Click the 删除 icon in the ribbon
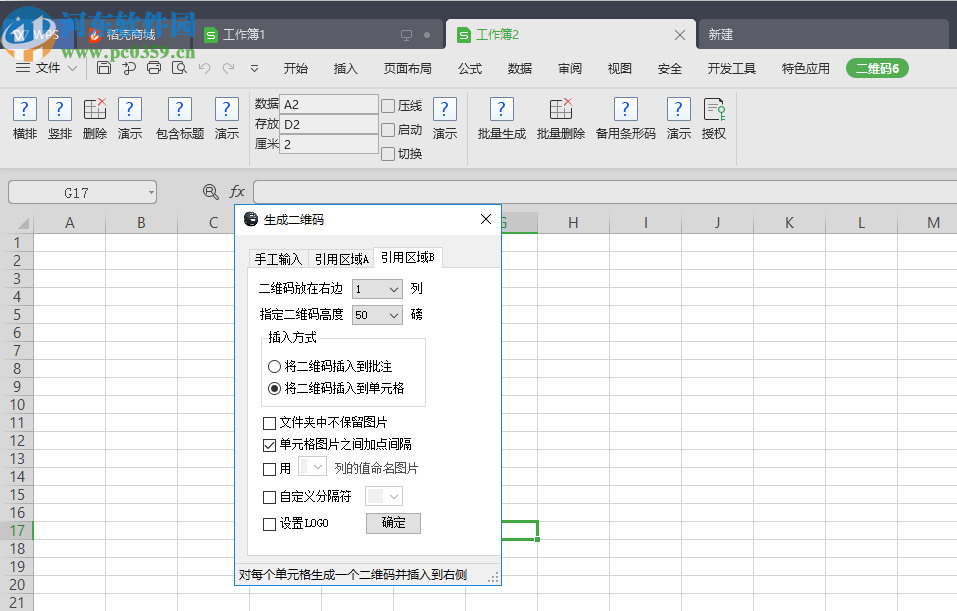Image resolution: width=957 pixels, height=611 pixels. tap(94, 118)
